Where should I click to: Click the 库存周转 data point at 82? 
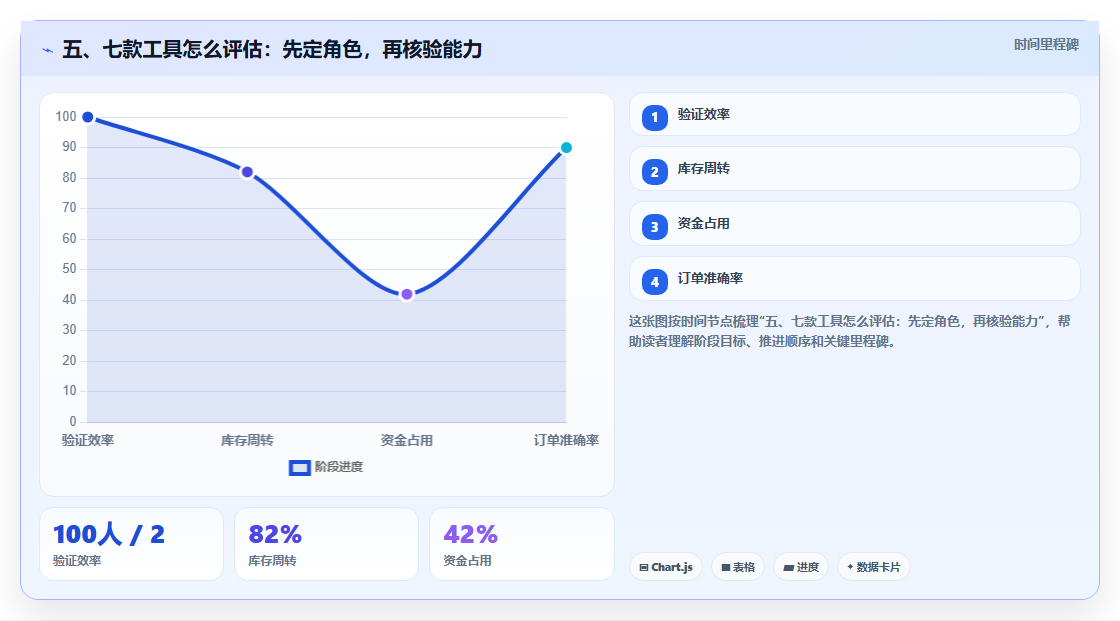pyautogui.click(x=247, y=172)
